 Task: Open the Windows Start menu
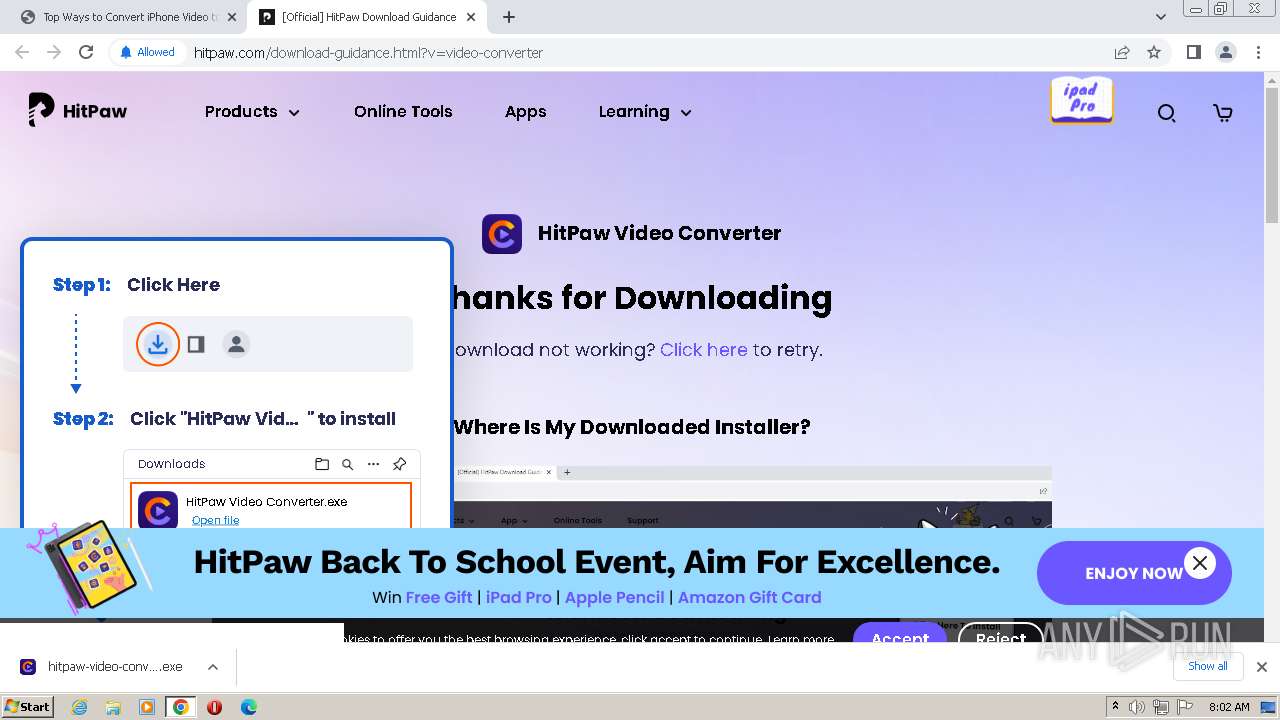(x=27, y=707)
